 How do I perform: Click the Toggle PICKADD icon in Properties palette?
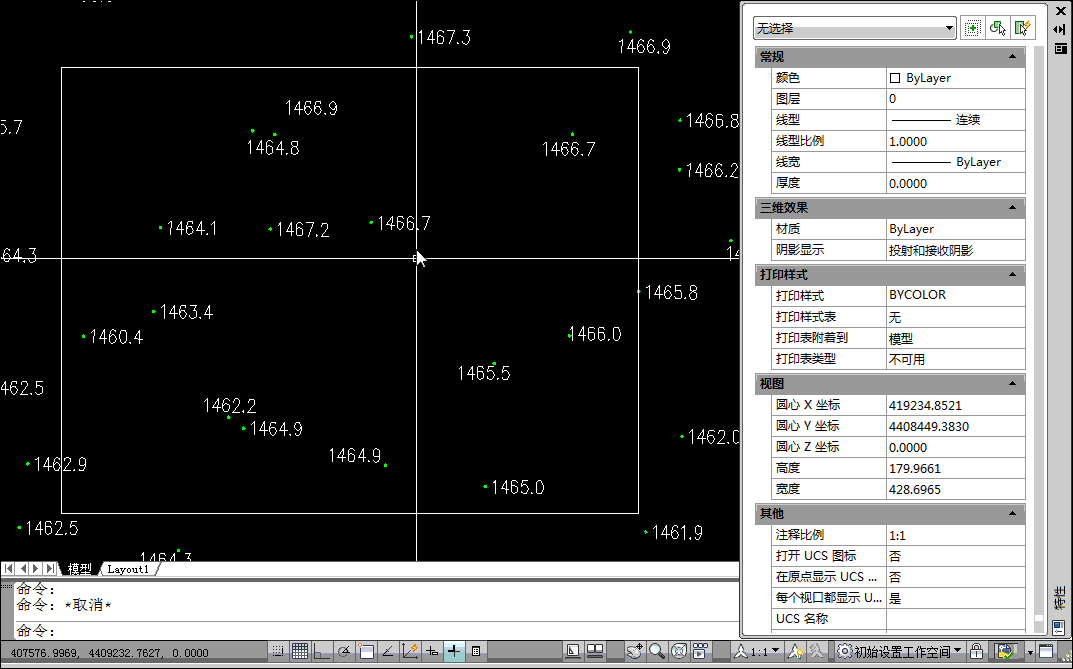coord(971,27)
